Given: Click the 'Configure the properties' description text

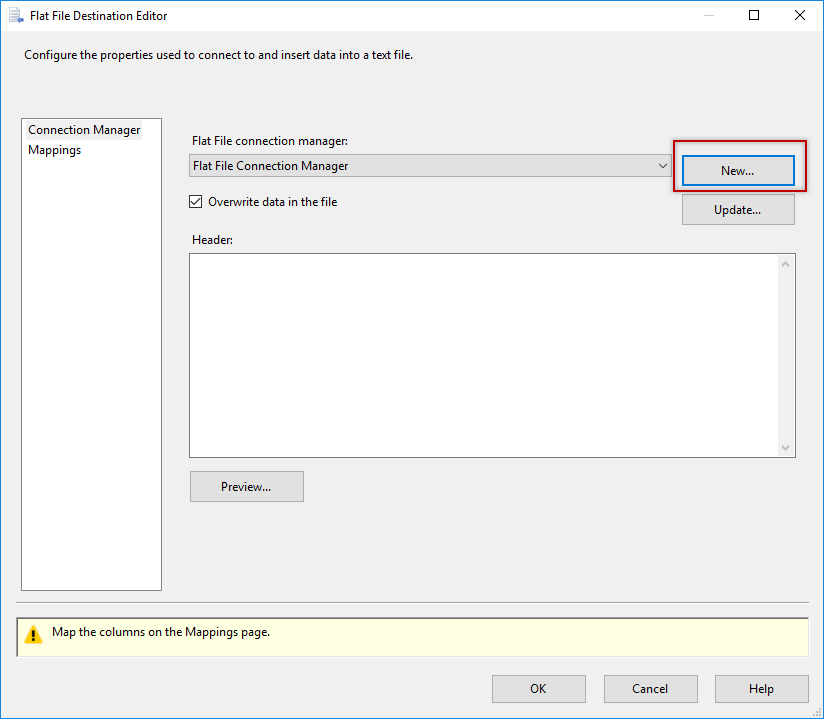Looking at the screenshot, I should (219, 55).
